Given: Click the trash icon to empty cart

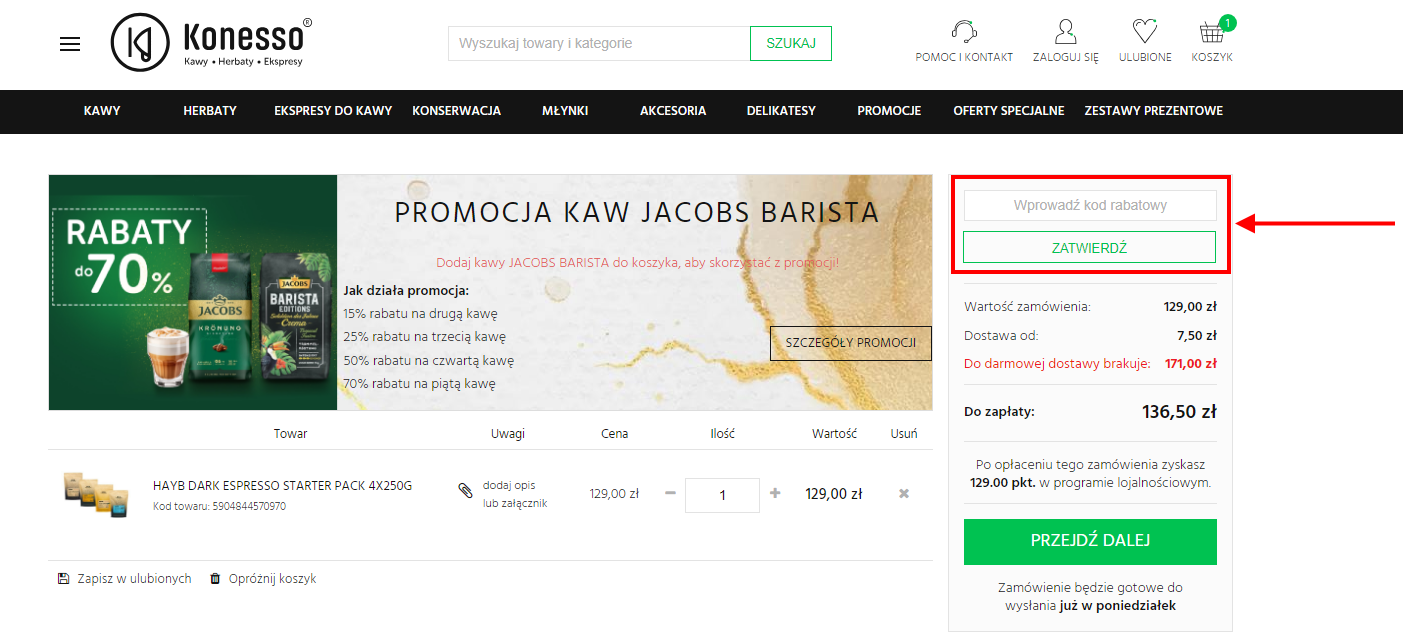Looking at the screenshot, I should [215, 579].
